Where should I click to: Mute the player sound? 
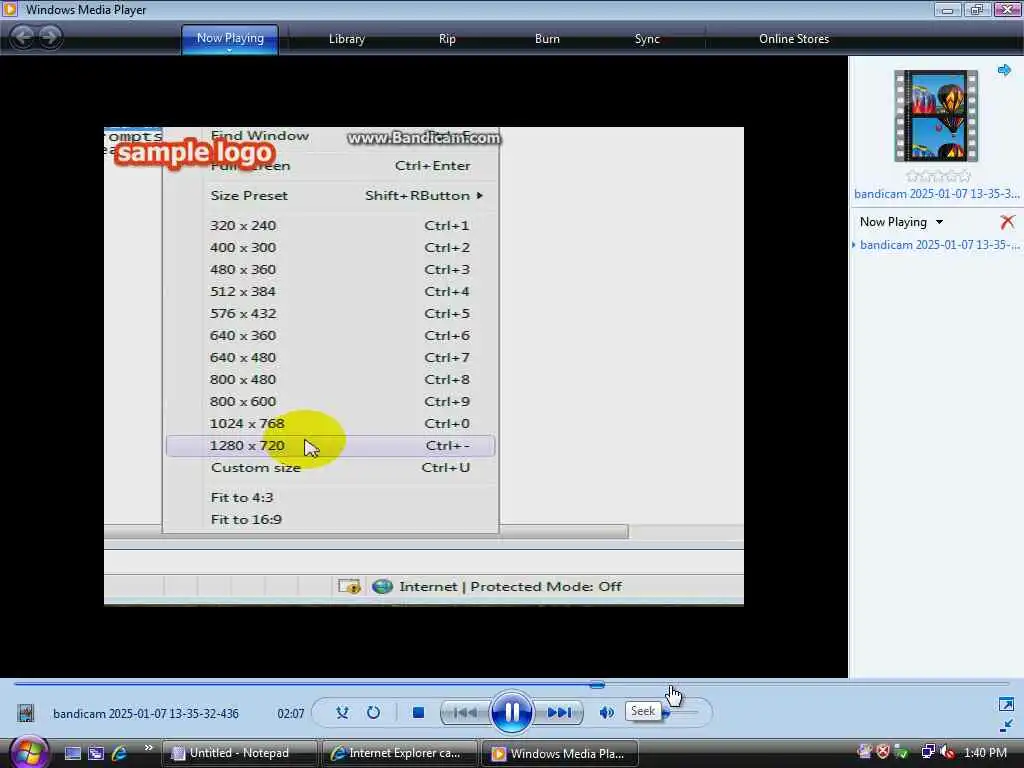click(606, 712)
